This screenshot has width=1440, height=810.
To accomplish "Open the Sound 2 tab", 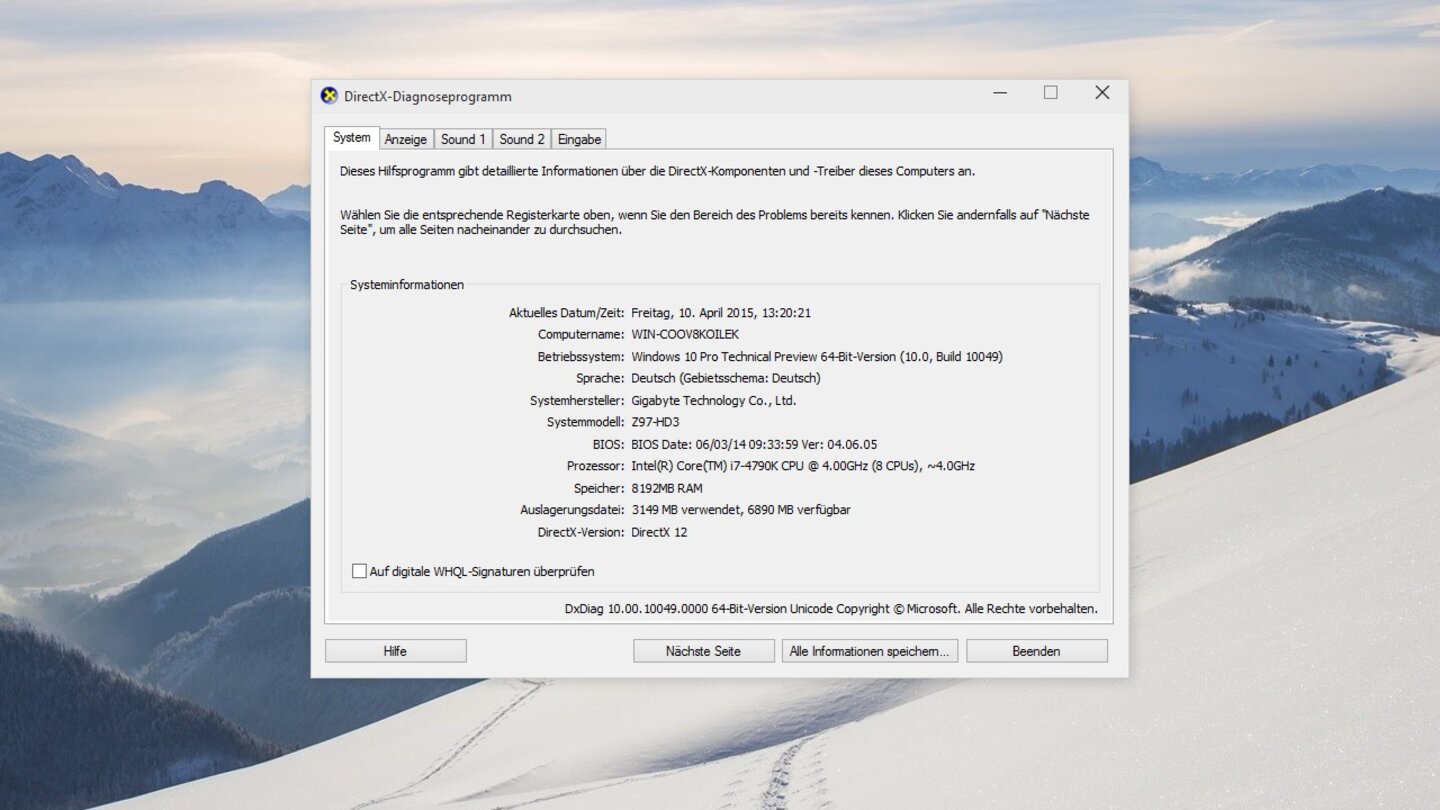I will (522, 139).
